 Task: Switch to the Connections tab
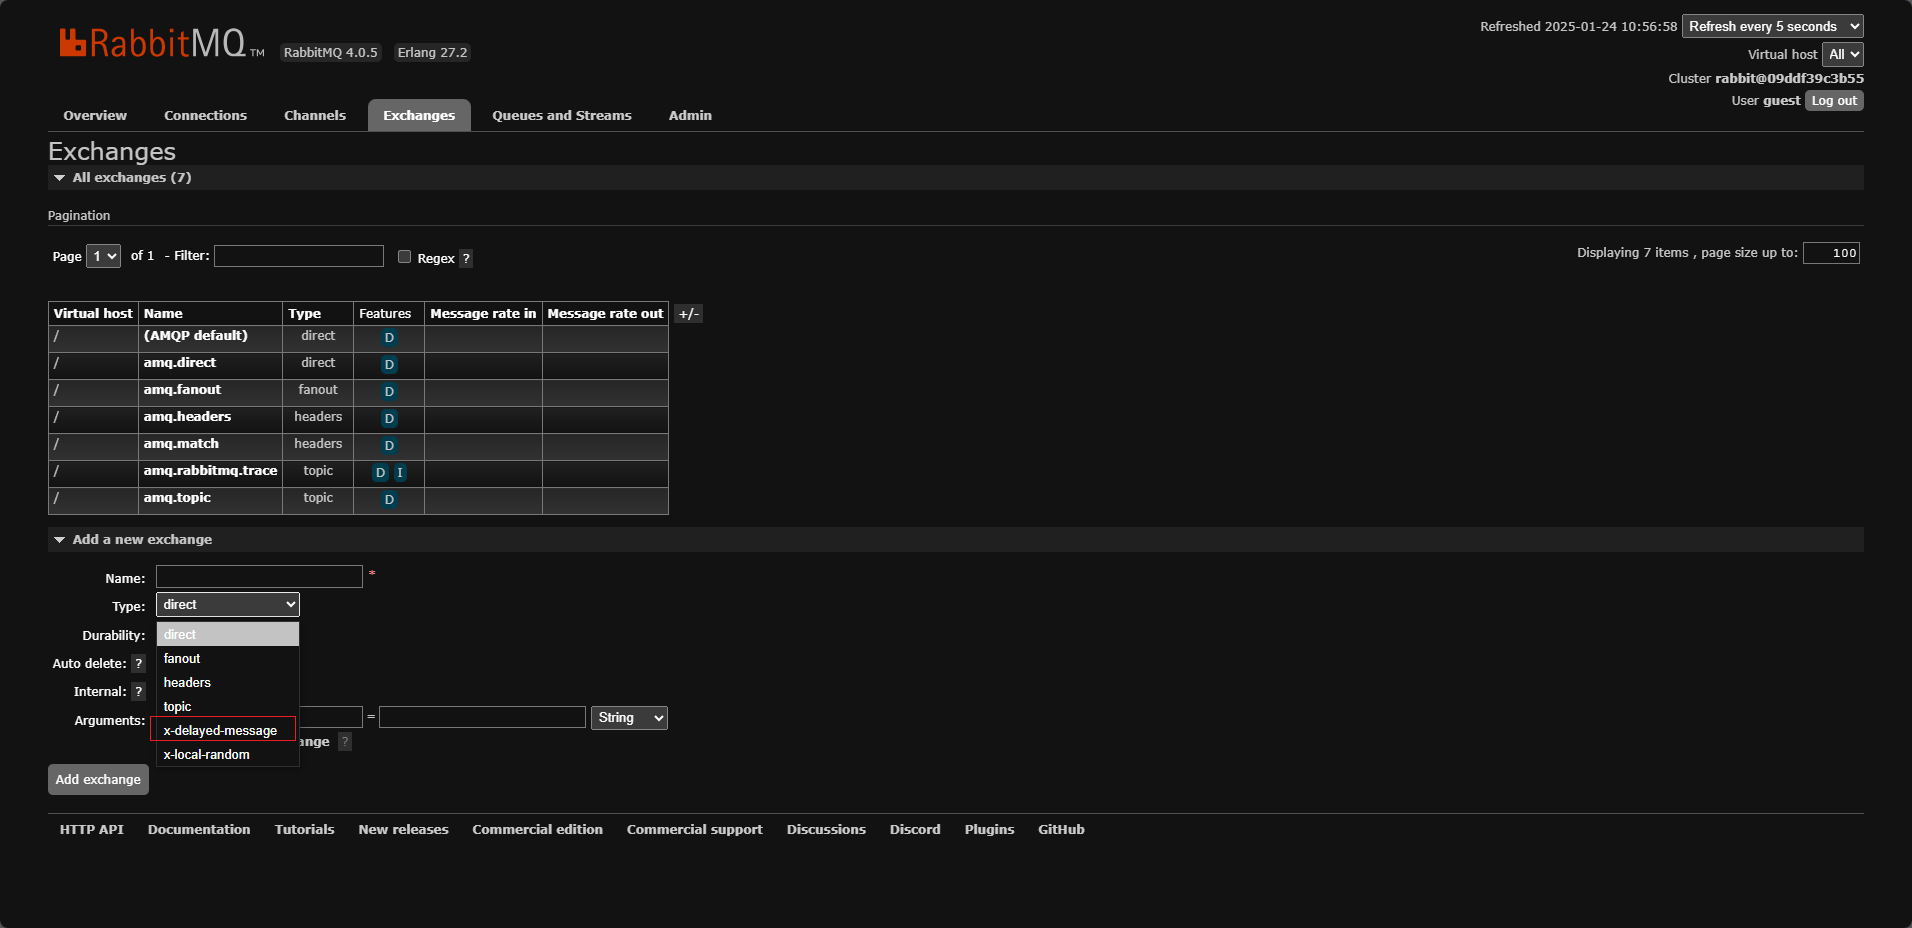point(205,116)
